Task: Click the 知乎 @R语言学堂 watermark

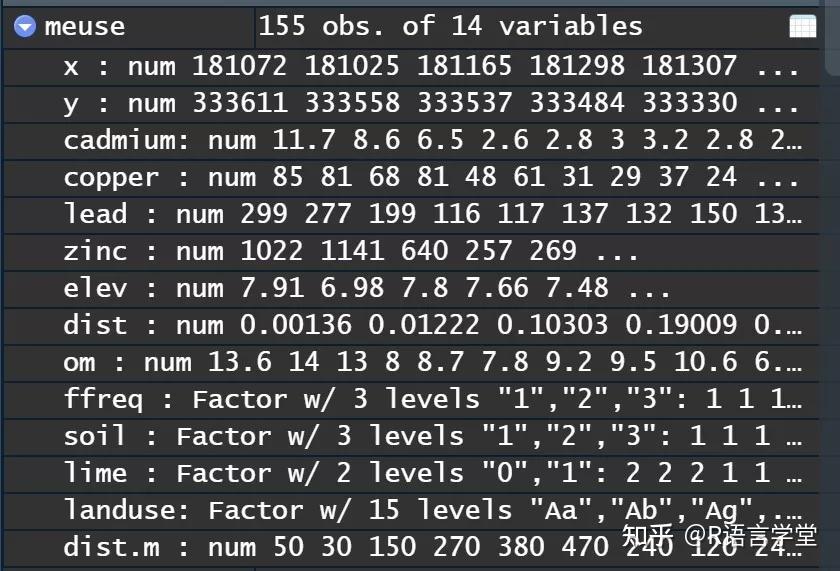Action: (719, 536)
